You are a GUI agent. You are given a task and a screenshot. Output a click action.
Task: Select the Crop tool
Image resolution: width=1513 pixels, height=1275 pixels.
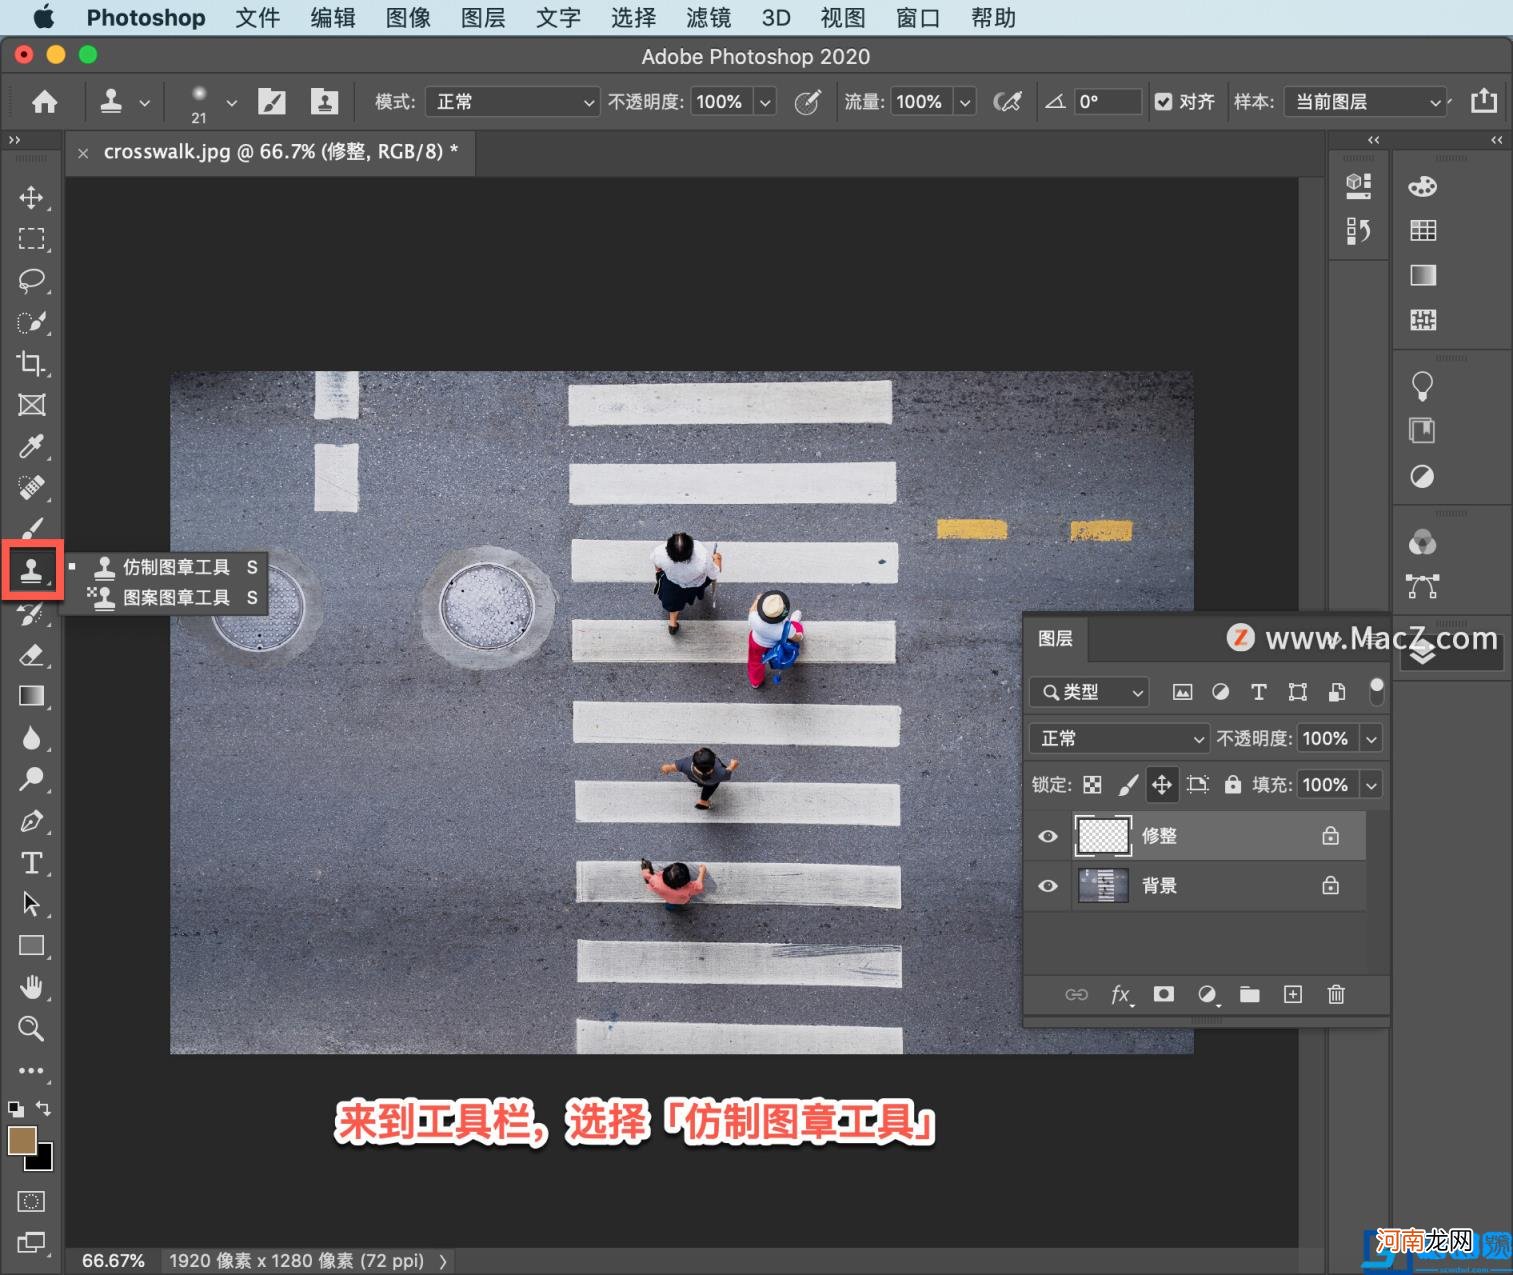31,363
